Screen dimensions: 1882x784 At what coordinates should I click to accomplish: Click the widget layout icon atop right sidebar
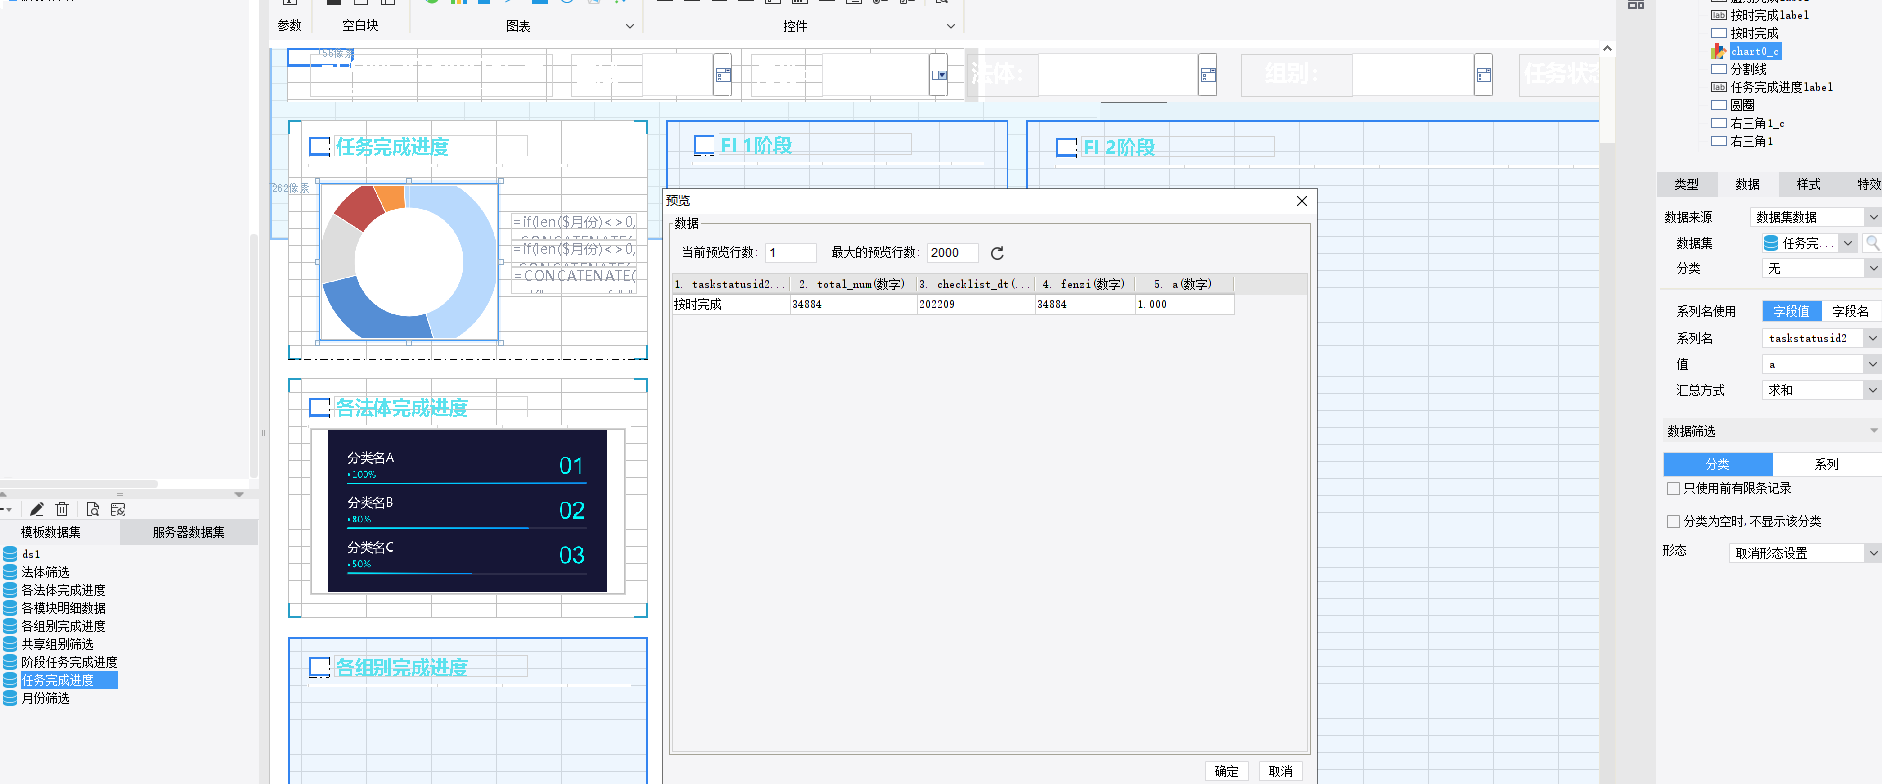pos(1636,5)
